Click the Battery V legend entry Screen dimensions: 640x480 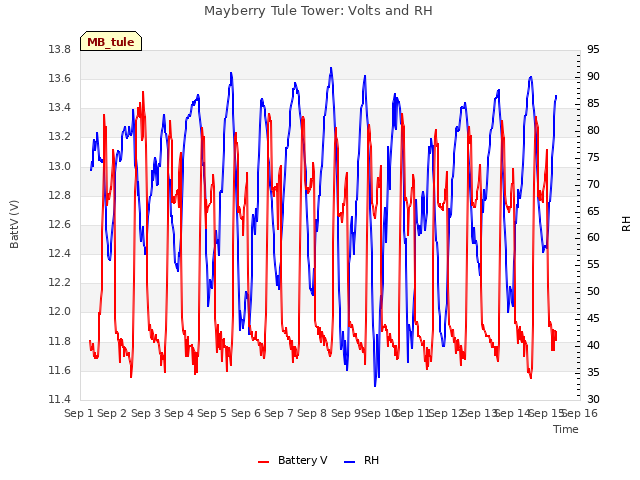tap(293, 460)
